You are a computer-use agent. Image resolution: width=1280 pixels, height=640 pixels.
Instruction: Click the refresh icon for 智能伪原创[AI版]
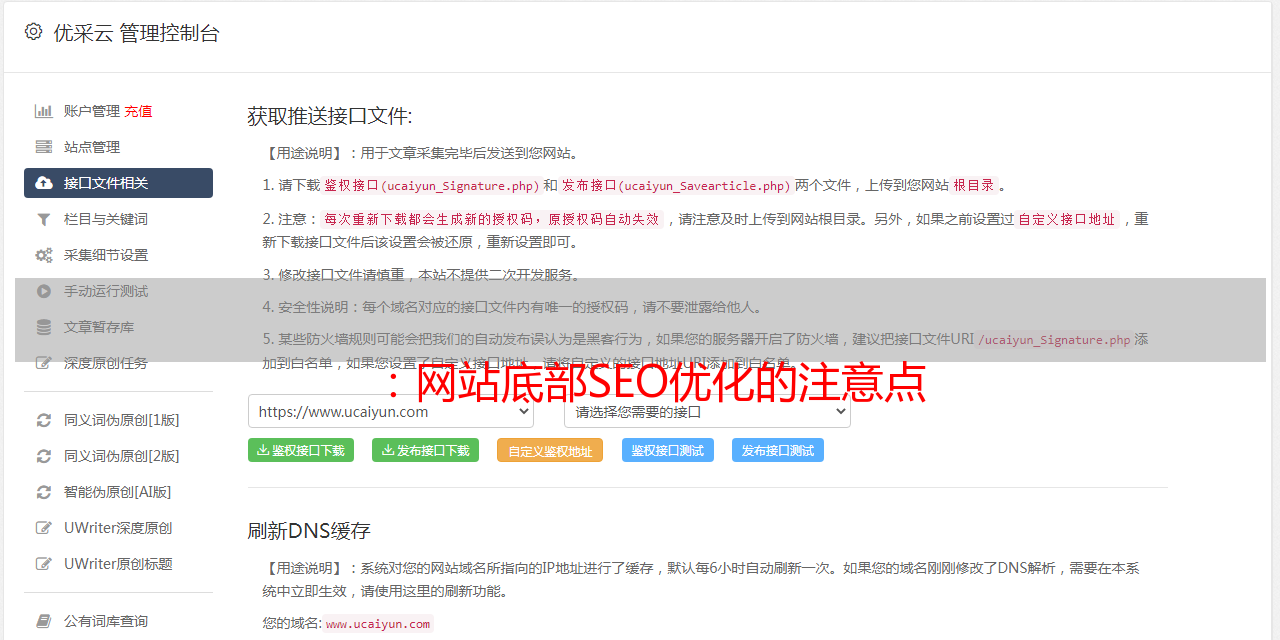(x=44, y=492)
